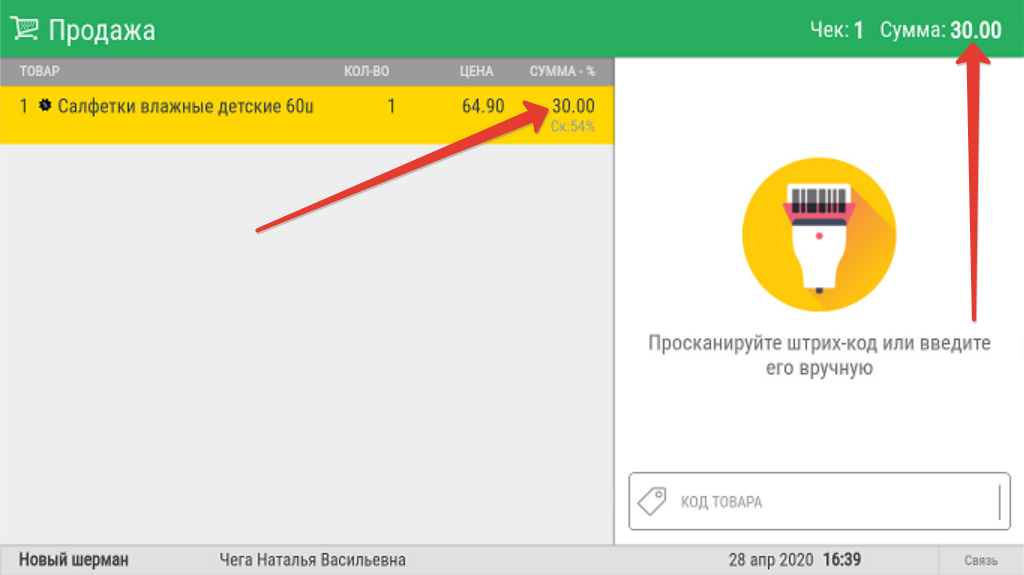
Task: Click the quantity value 1 in item row
Action: pos(391,106)
